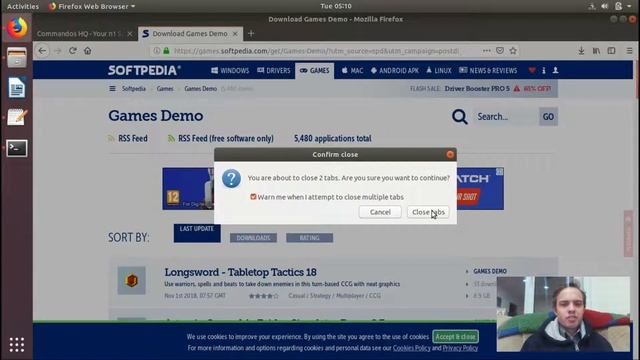Screen dimensions: 640x360
Task: Click the Longsword game thumbnail icon
Action: click(x=131, y=280)
